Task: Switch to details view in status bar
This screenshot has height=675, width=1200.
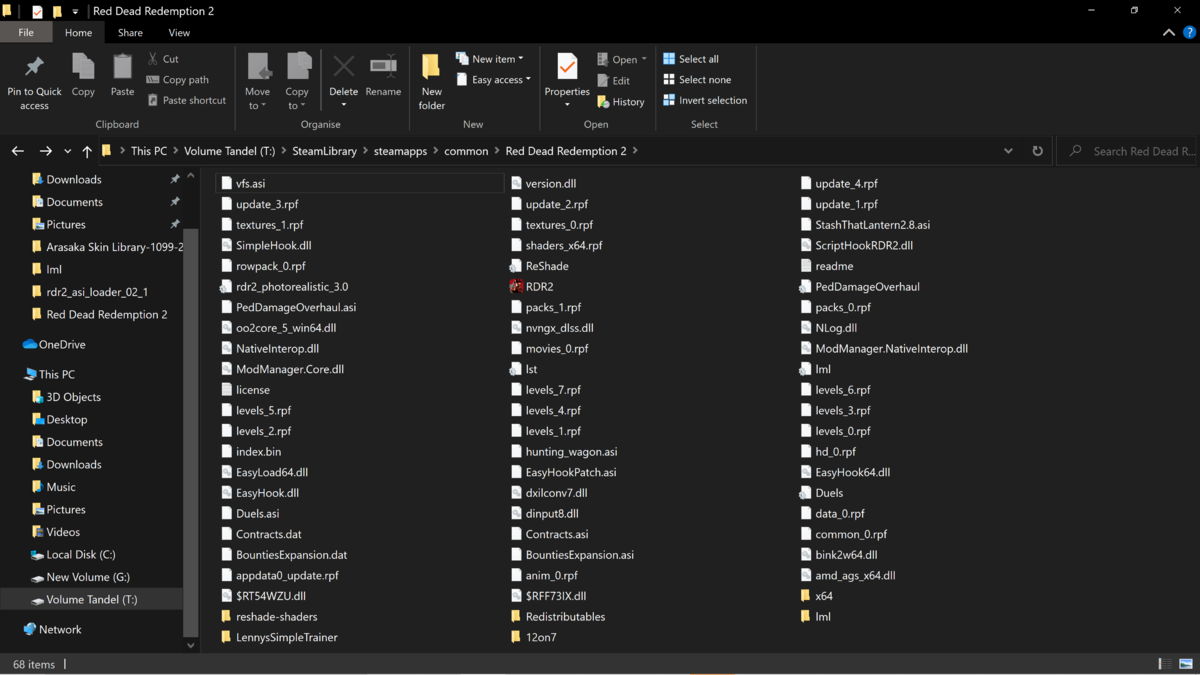Action: coord(1165,664)
